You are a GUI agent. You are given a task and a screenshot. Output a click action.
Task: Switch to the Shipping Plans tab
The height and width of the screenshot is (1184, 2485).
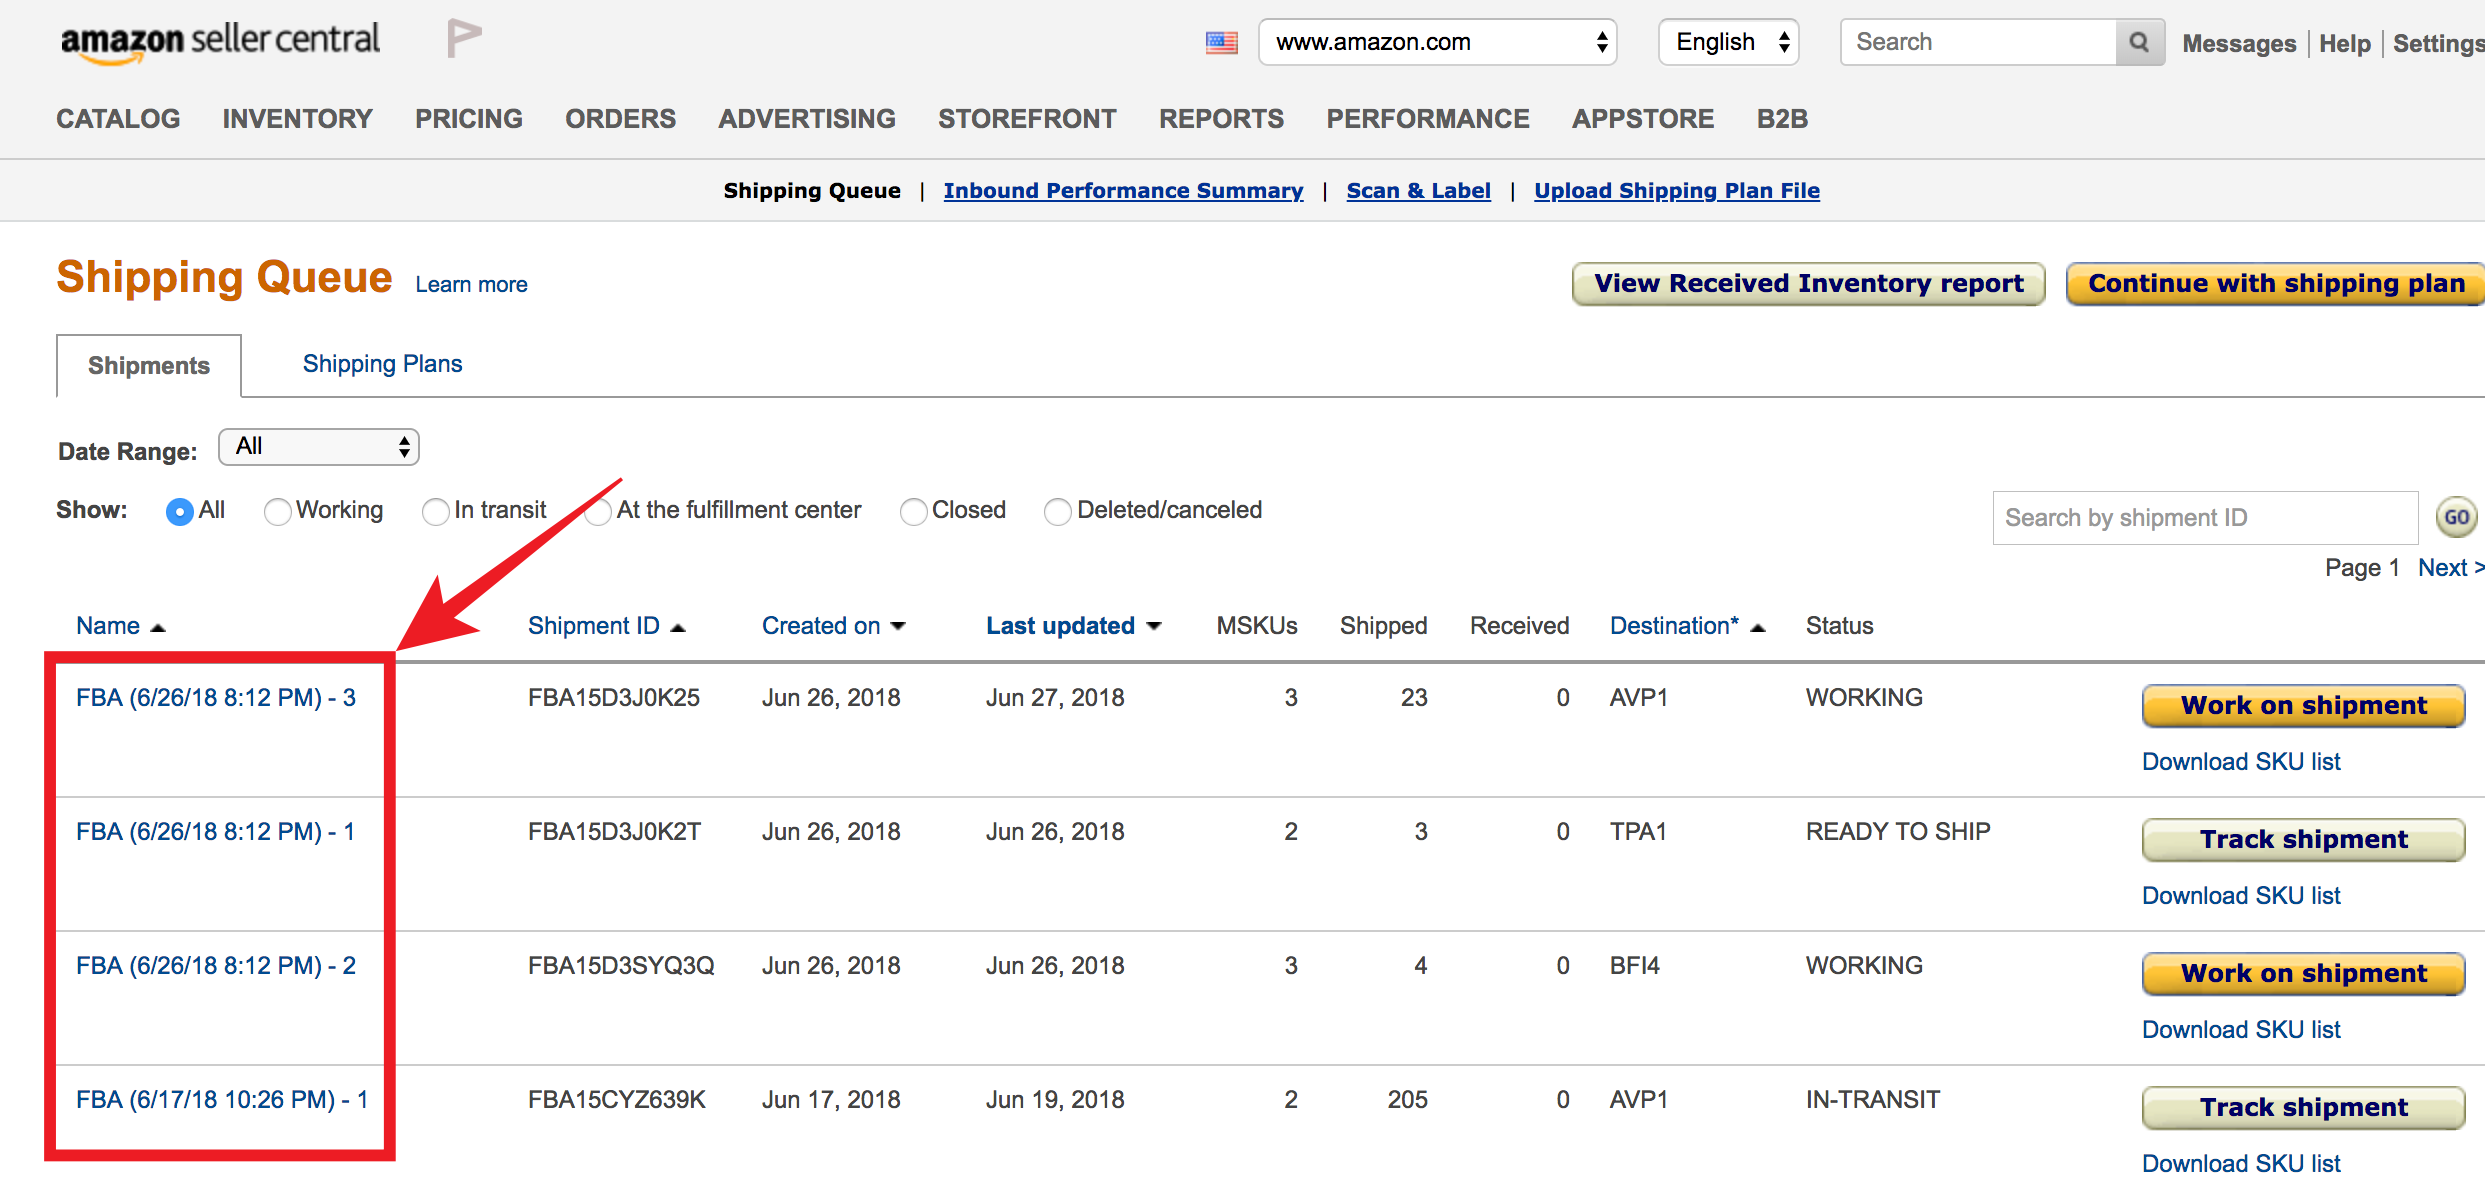382,364
